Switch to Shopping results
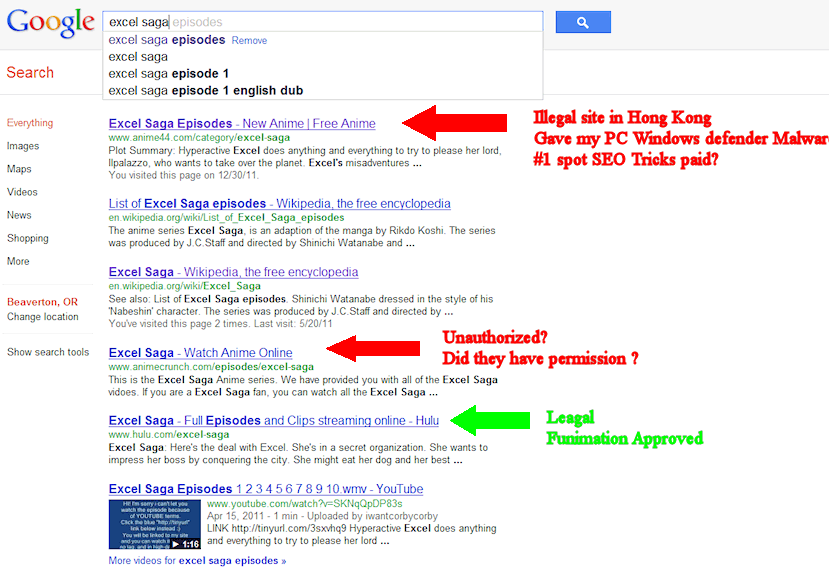The image size is (829, 568). point(27,239)
